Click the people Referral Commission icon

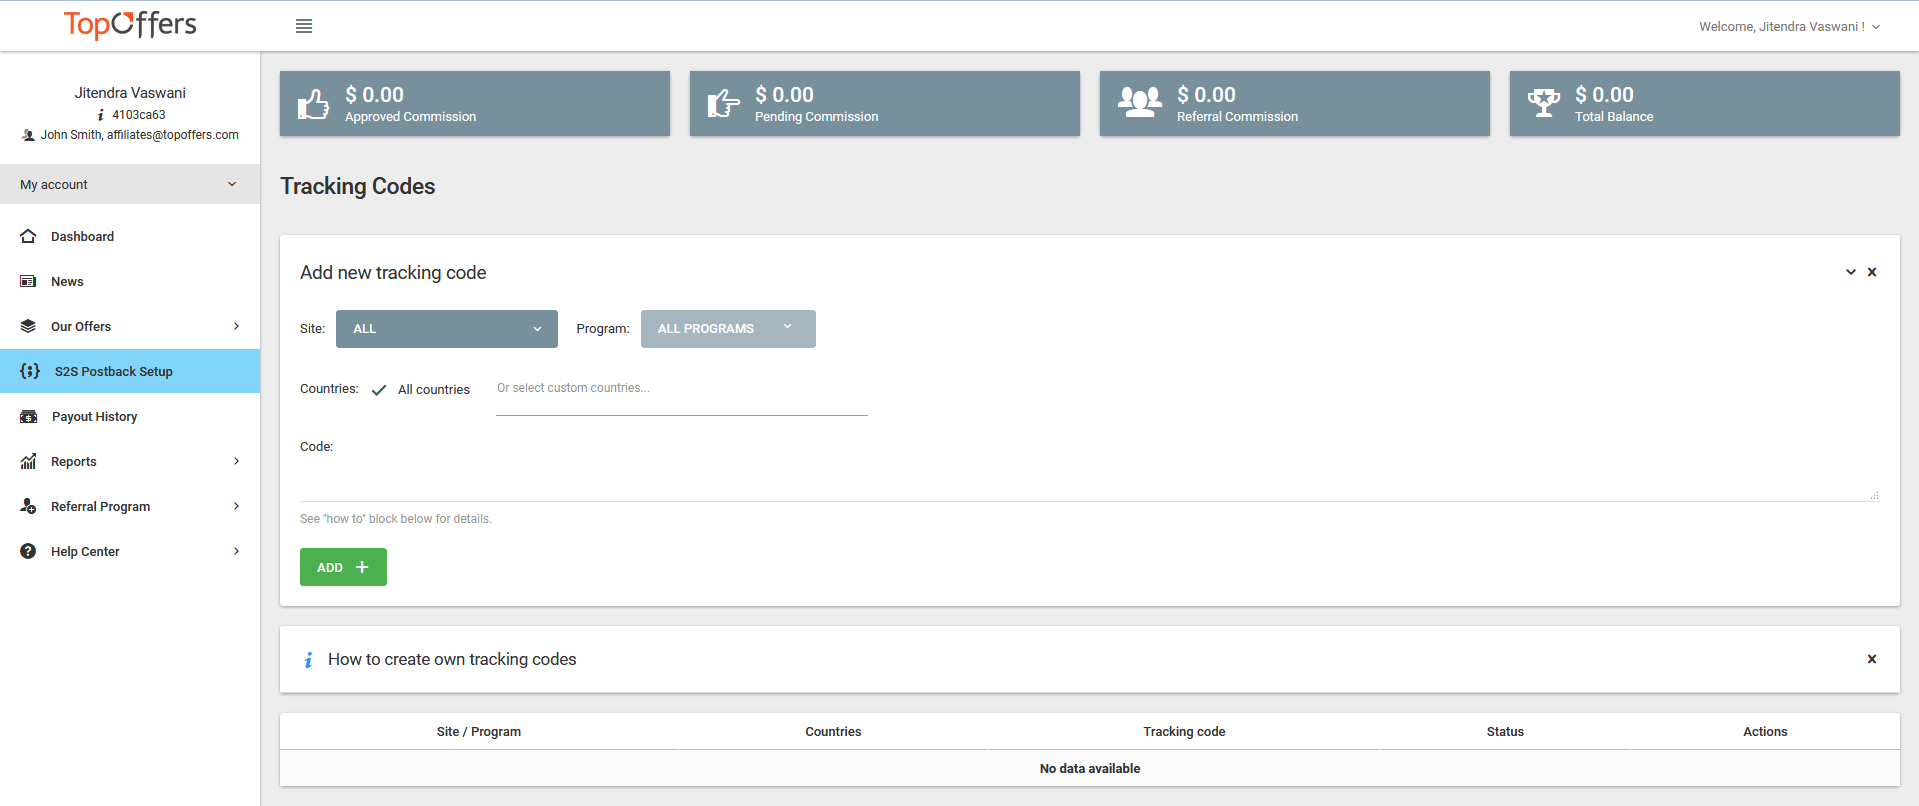point(1140,102)
